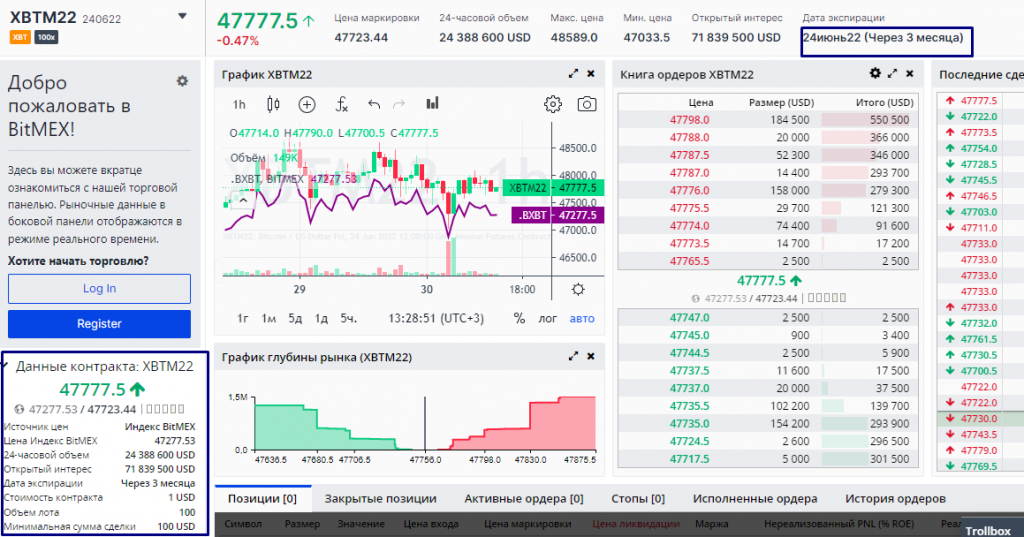Toggle auto scale (авто) on chart
The image size is (1024, 537).
(581, 318)
